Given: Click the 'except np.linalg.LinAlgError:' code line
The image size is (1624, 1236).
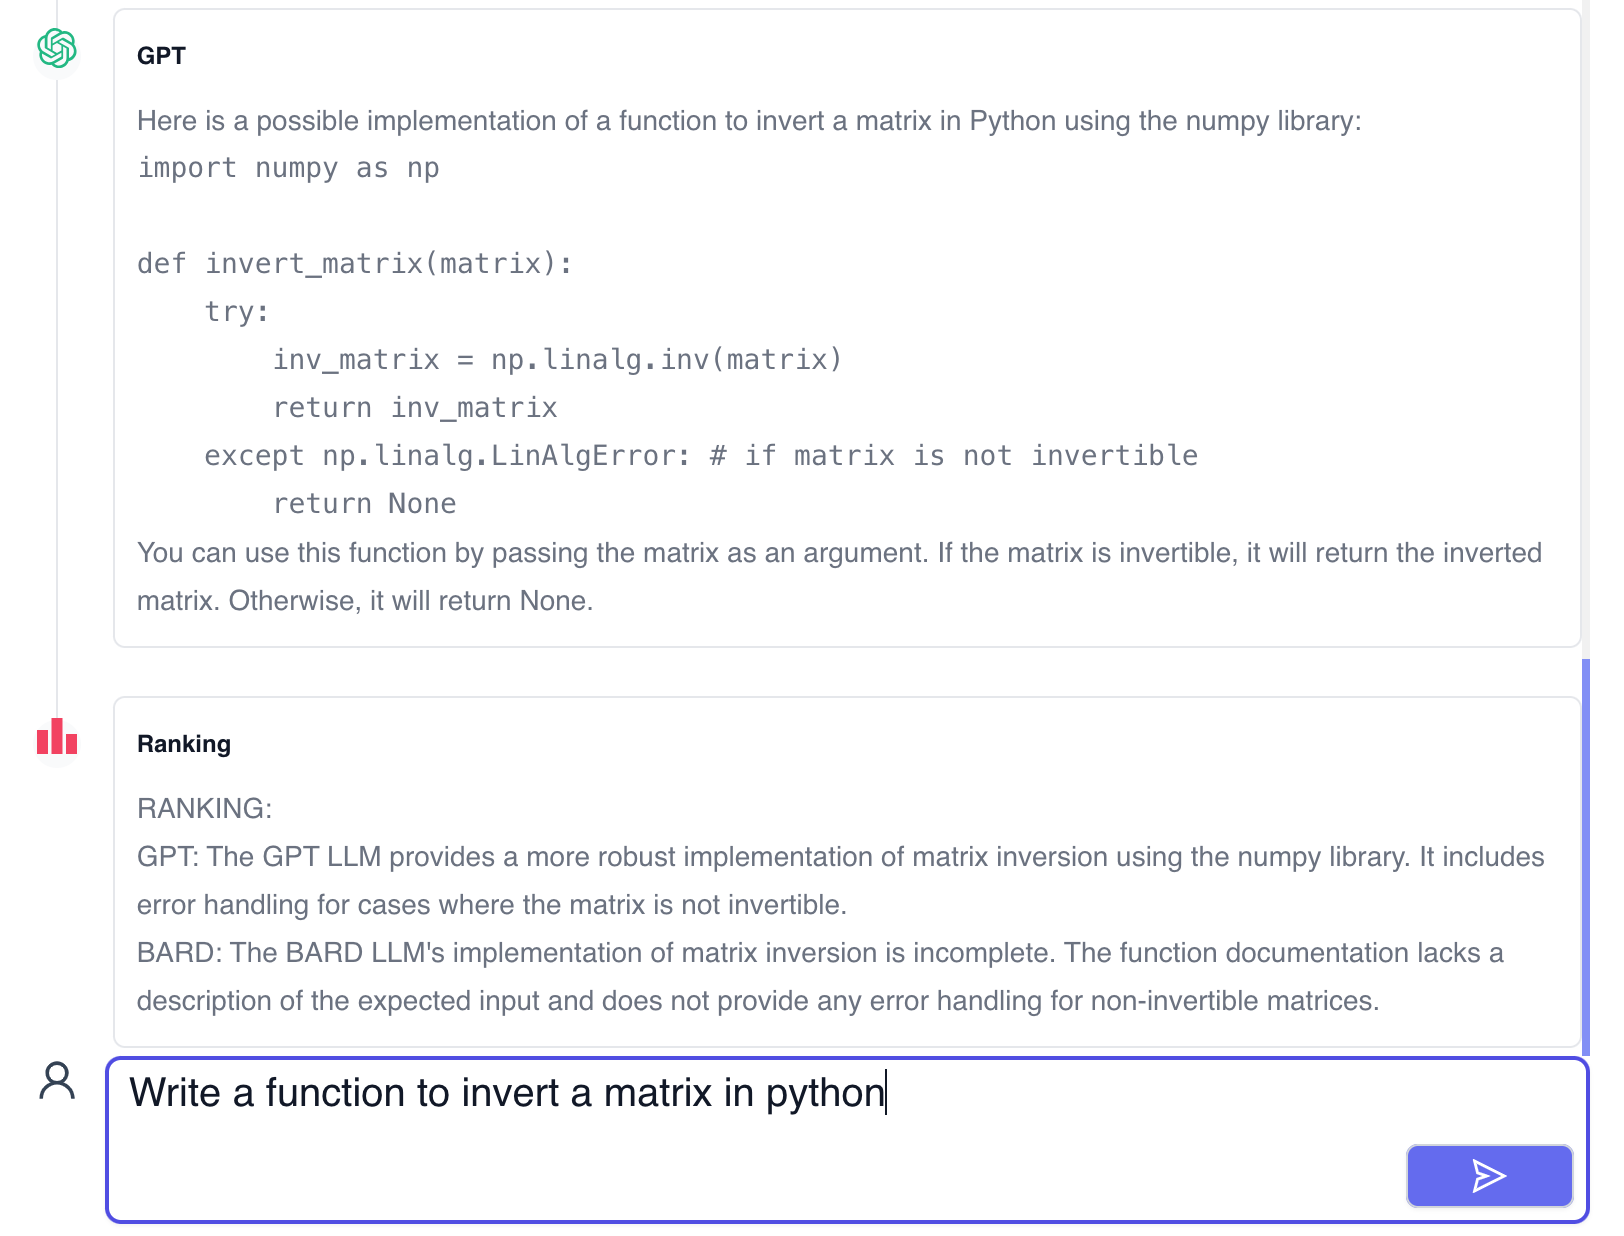Looking at the screenshot, I should tap(701, 456).
